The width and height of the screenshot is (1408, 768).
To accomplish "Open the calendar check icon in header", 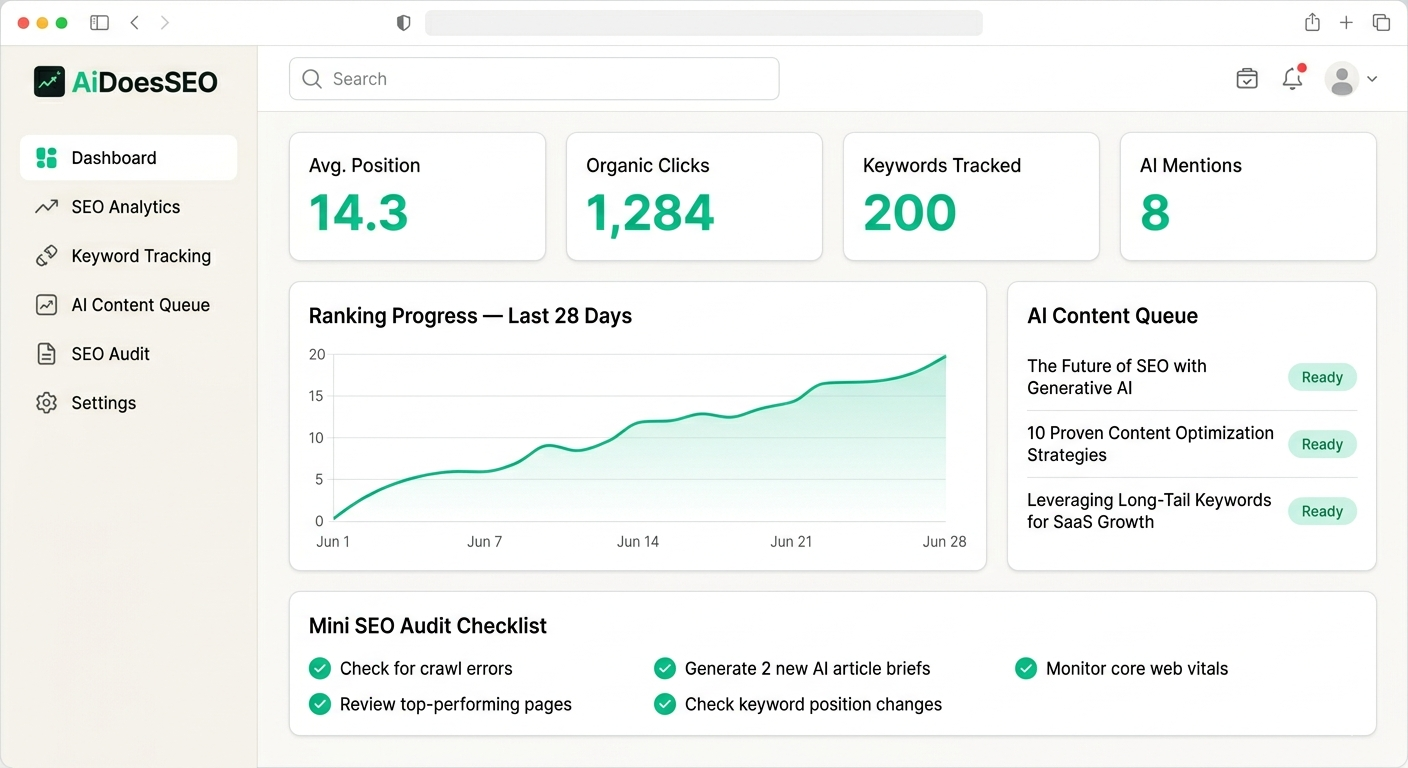I will click(x=1247, y=78).
